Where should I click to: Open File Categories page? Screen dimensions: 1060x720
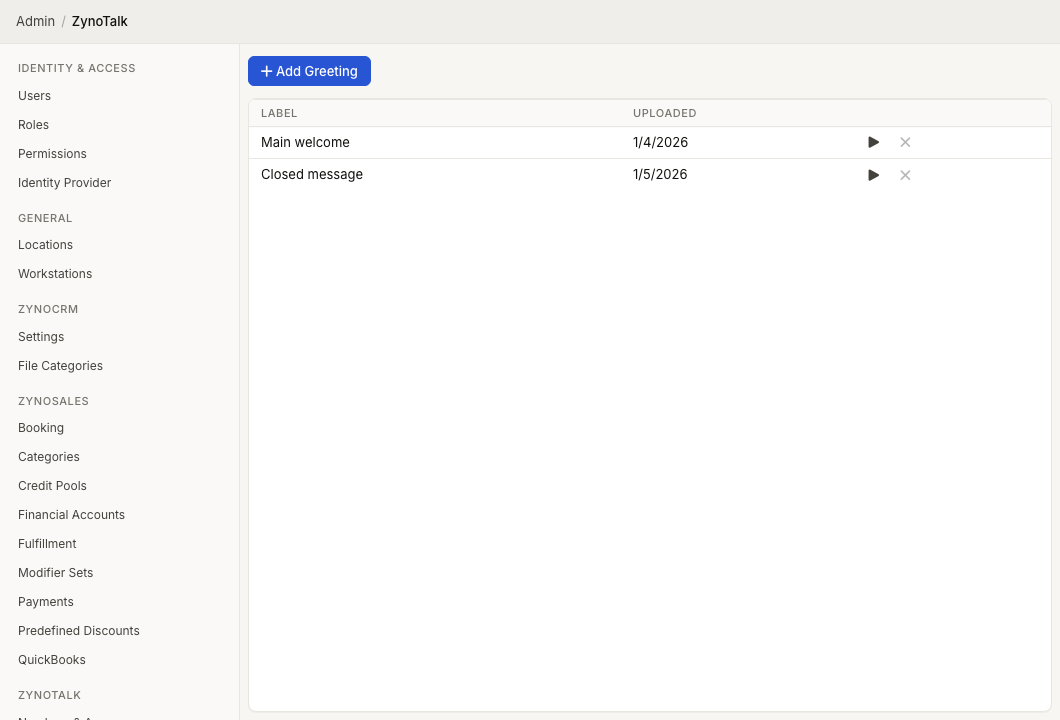(60, 366)
